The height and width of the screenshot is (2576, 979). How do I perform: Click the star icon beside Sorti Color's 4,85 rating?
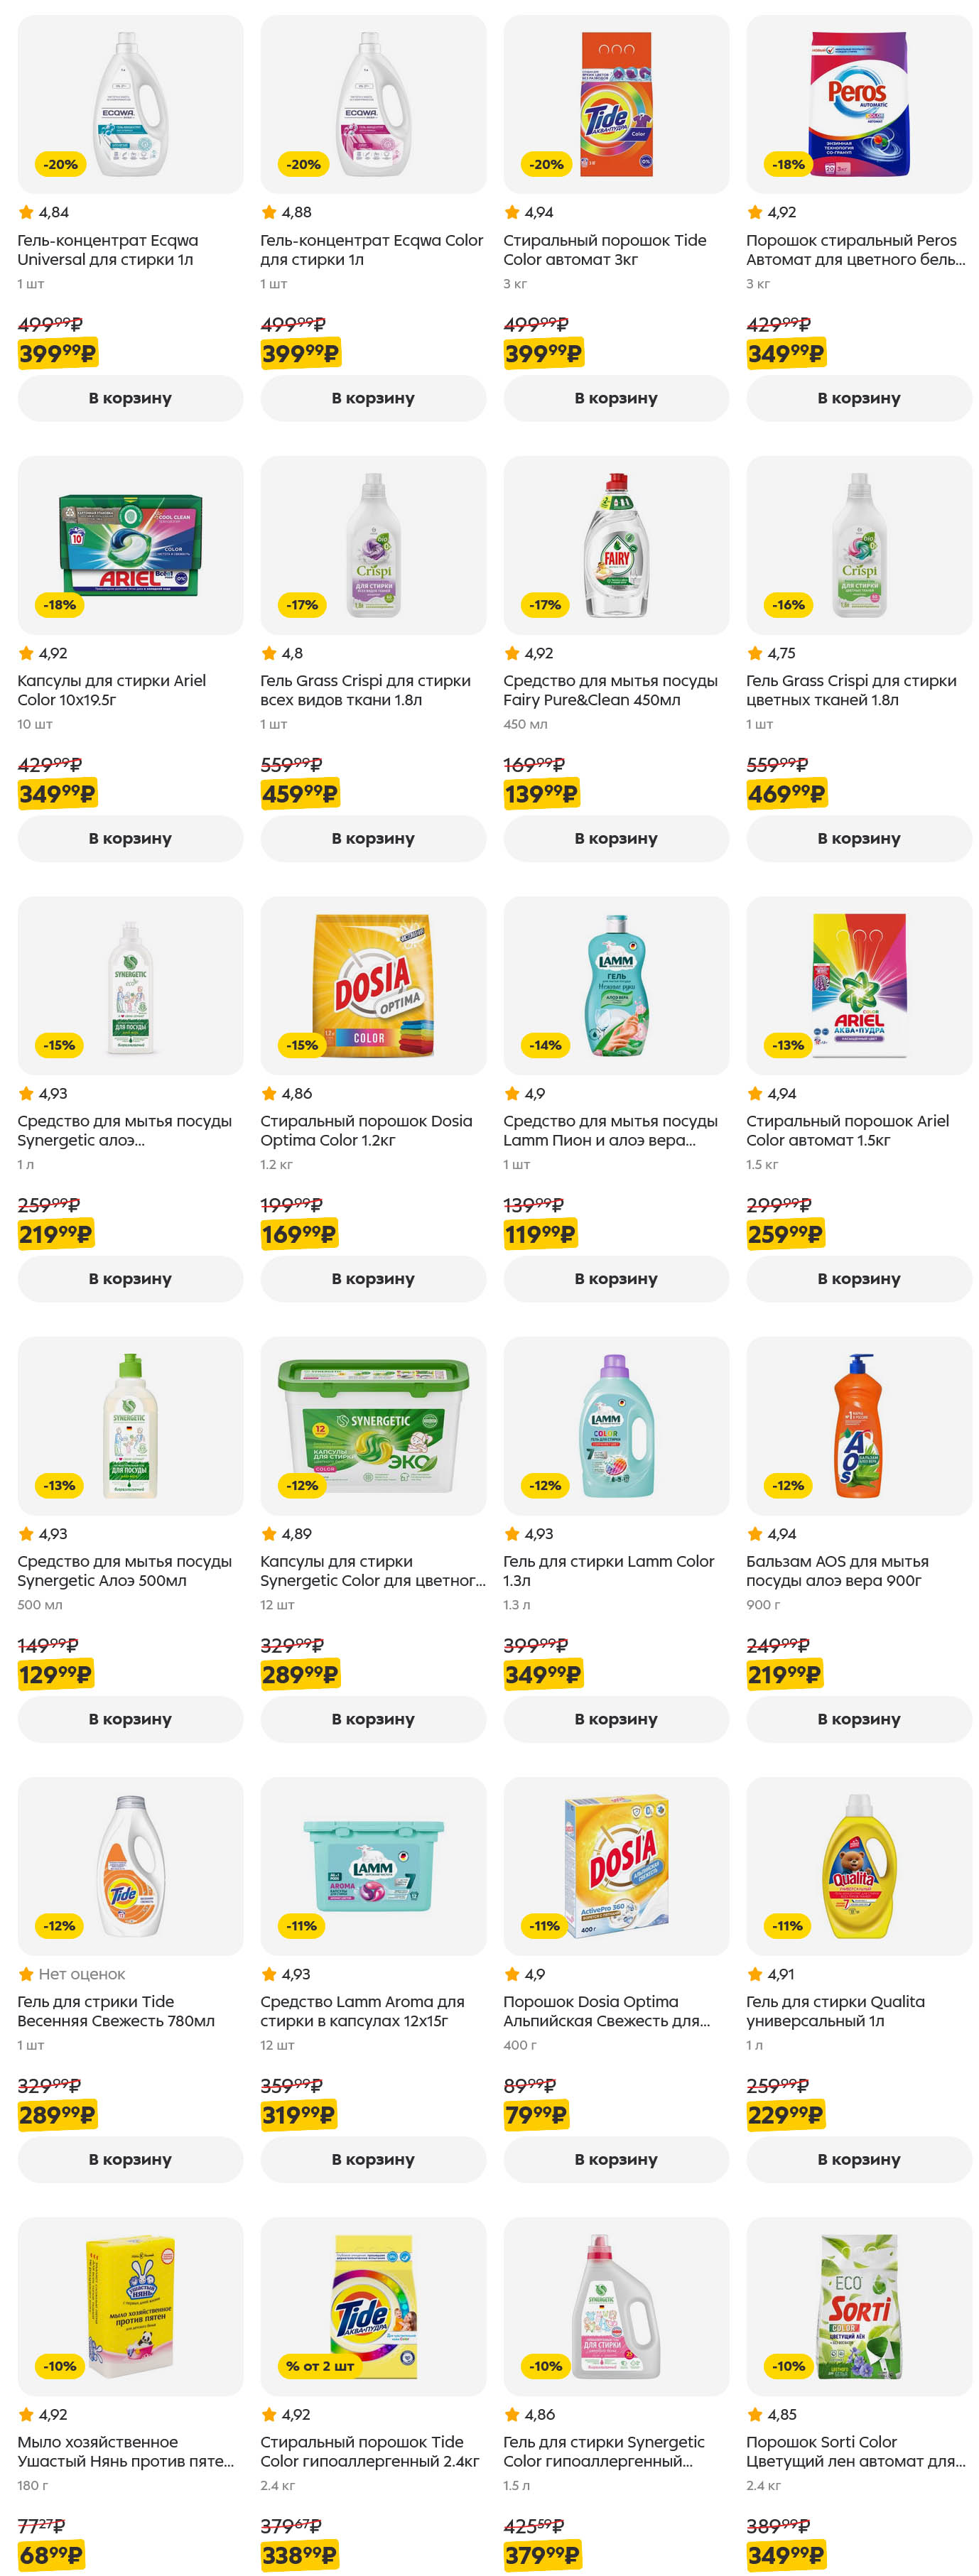coord(755,2414)
